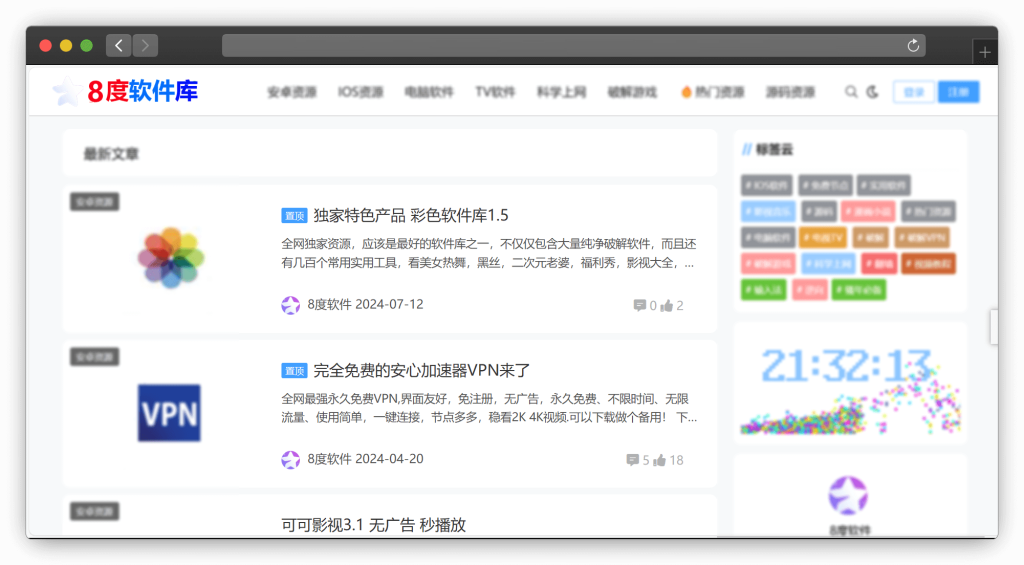Go to 电脑软件 in navigation
1024x565 pixels.
[428, 92]
